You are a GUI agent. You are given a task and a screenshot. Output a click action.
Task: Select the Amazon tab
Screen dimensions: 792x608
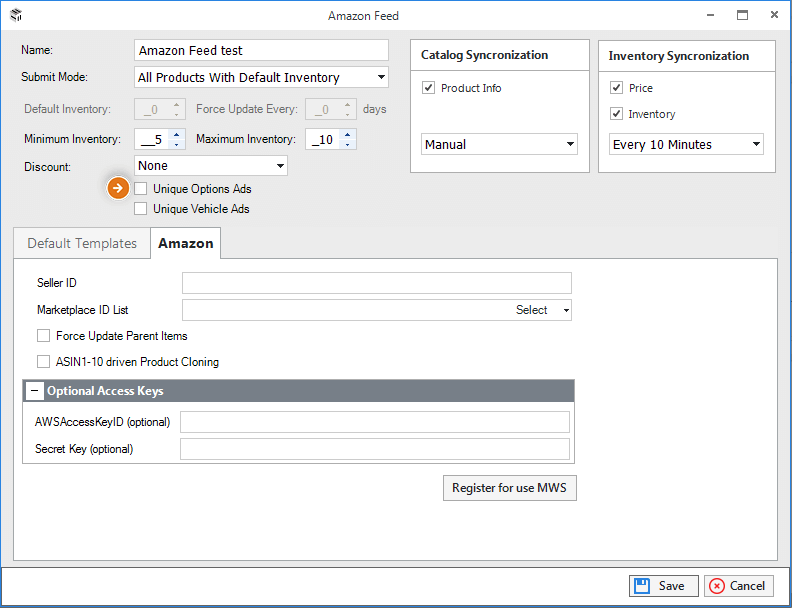(x=185, y=243)
